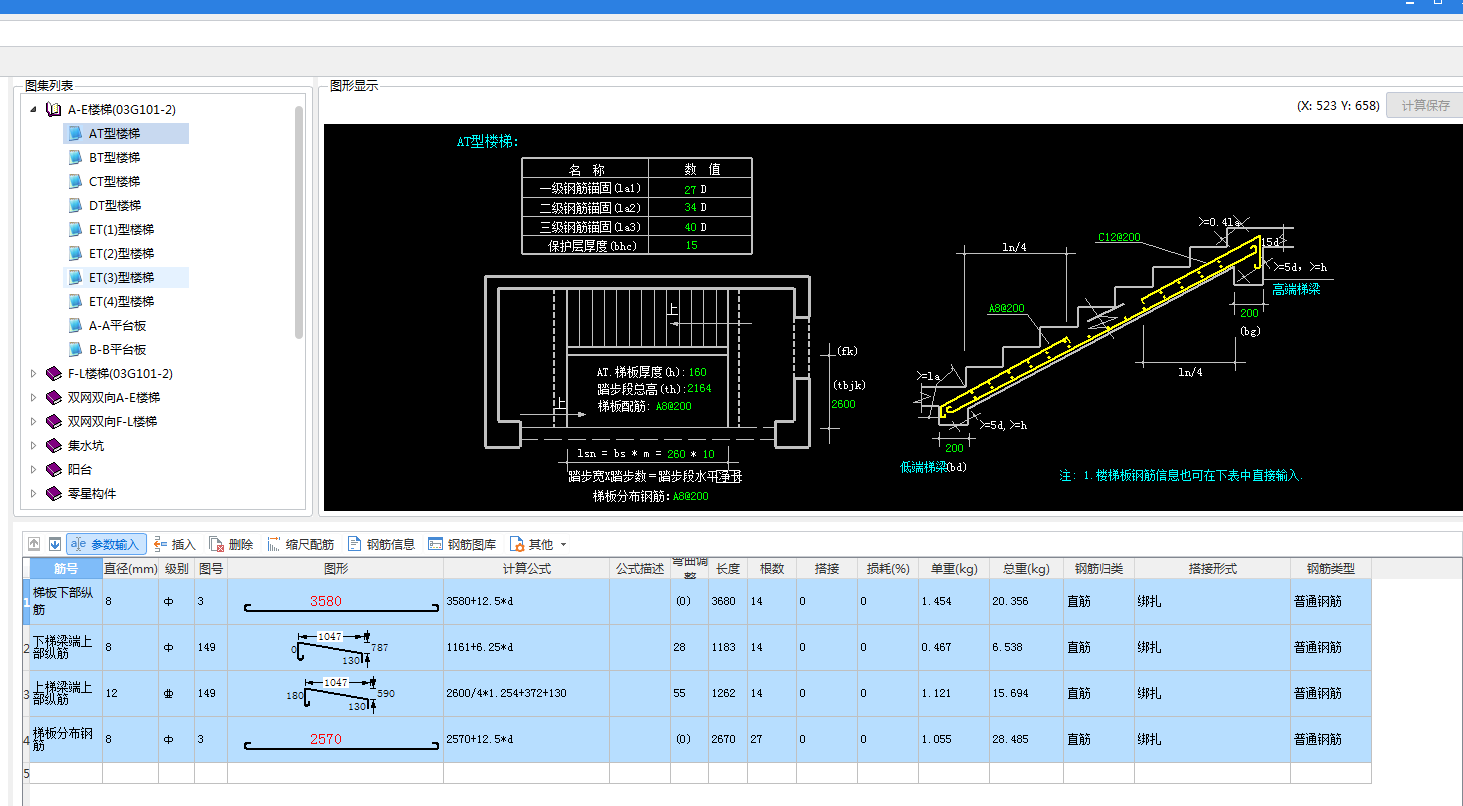Select CT型楼梯 tree item
1463x806 pixels.
tap(114, 182)
